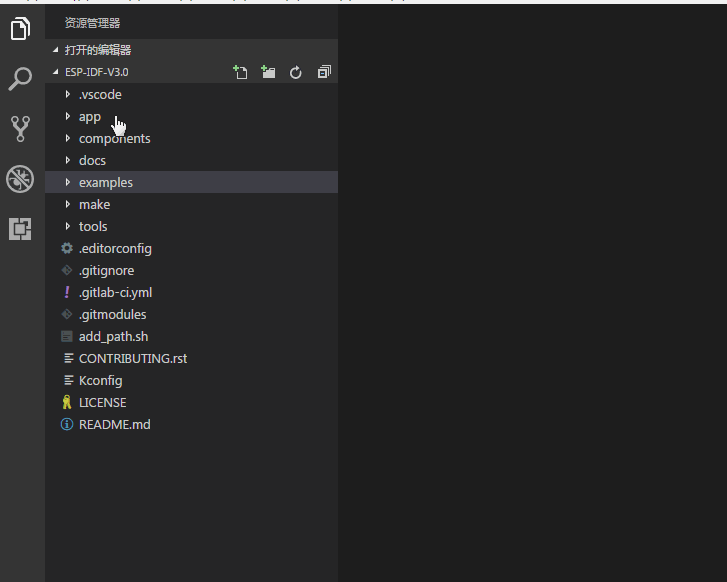Click the New Folder icon

tap(268, 72)
